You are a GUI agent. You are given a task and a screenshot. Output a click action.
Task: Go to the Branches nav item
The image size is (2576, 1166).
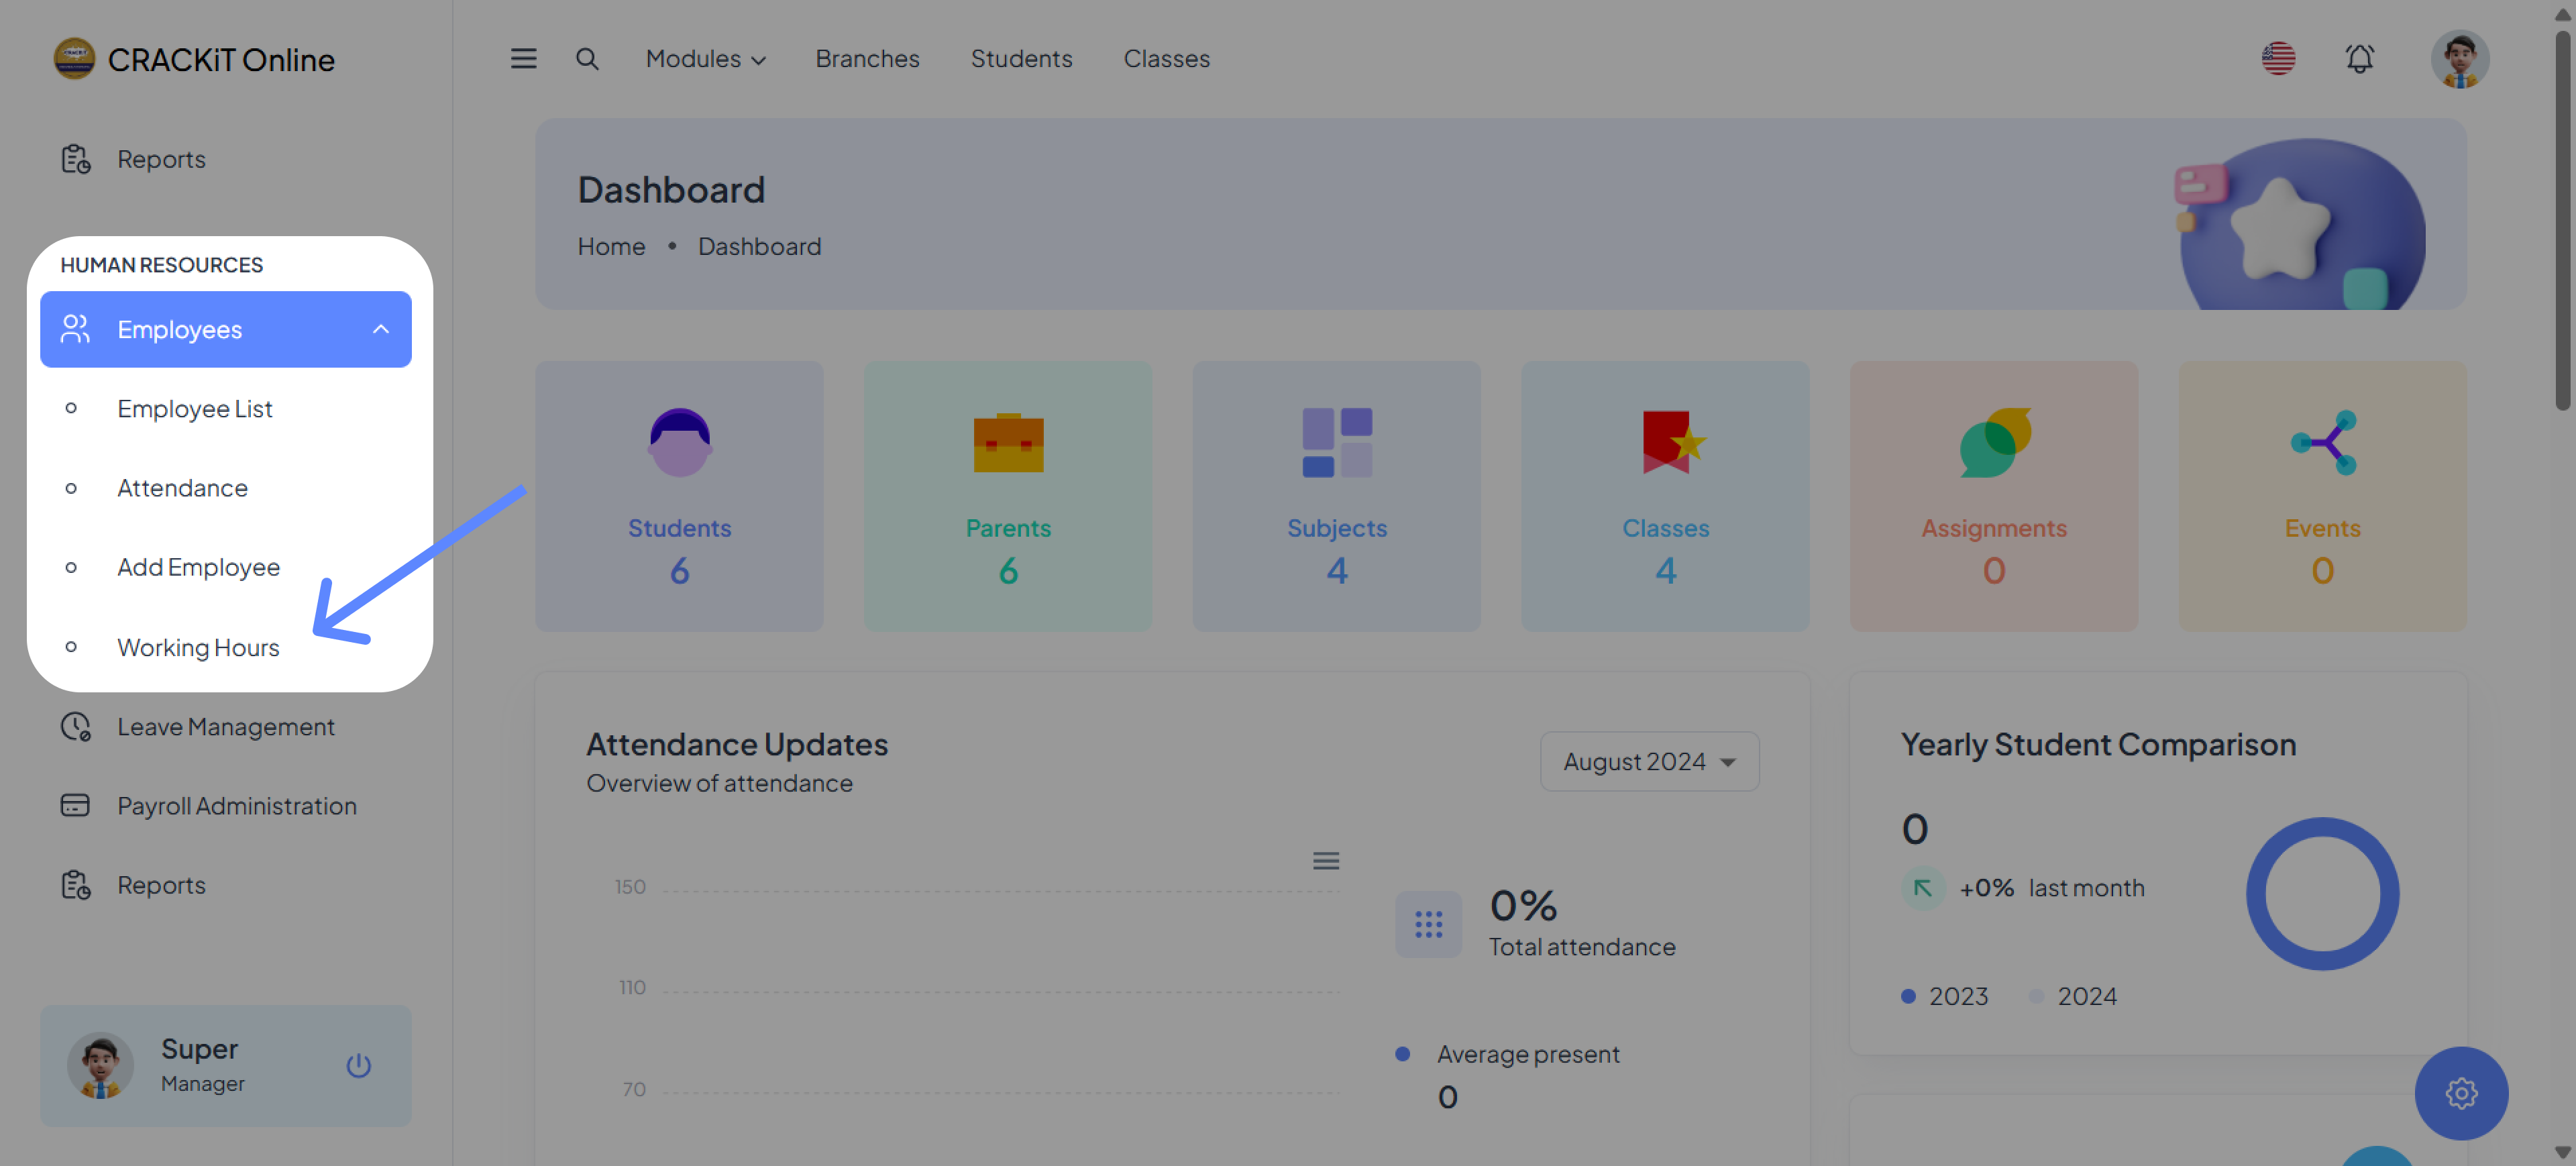point(867,59)
